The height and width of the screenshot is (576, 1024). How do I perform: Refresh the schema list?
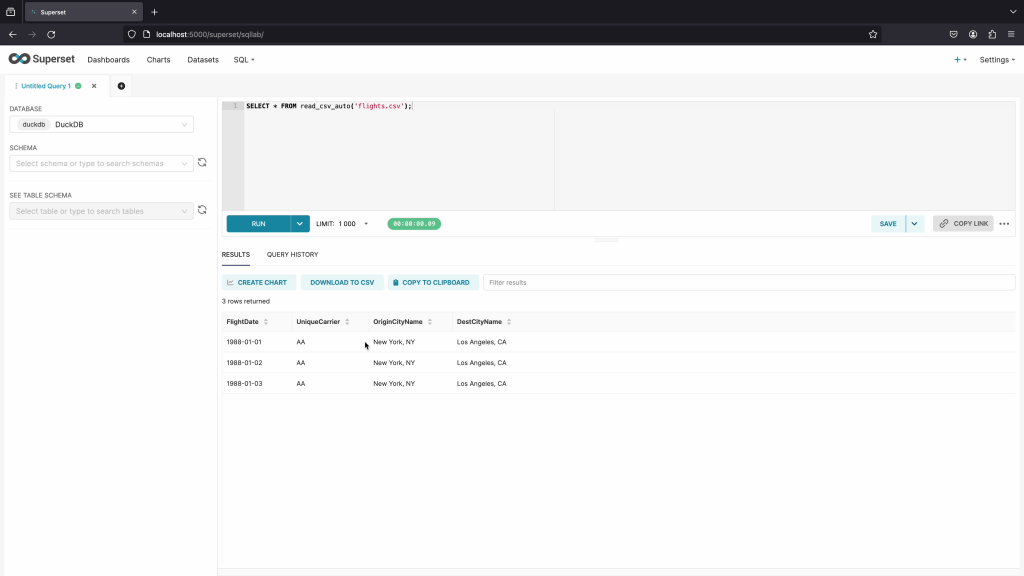[x=202, y=162]
